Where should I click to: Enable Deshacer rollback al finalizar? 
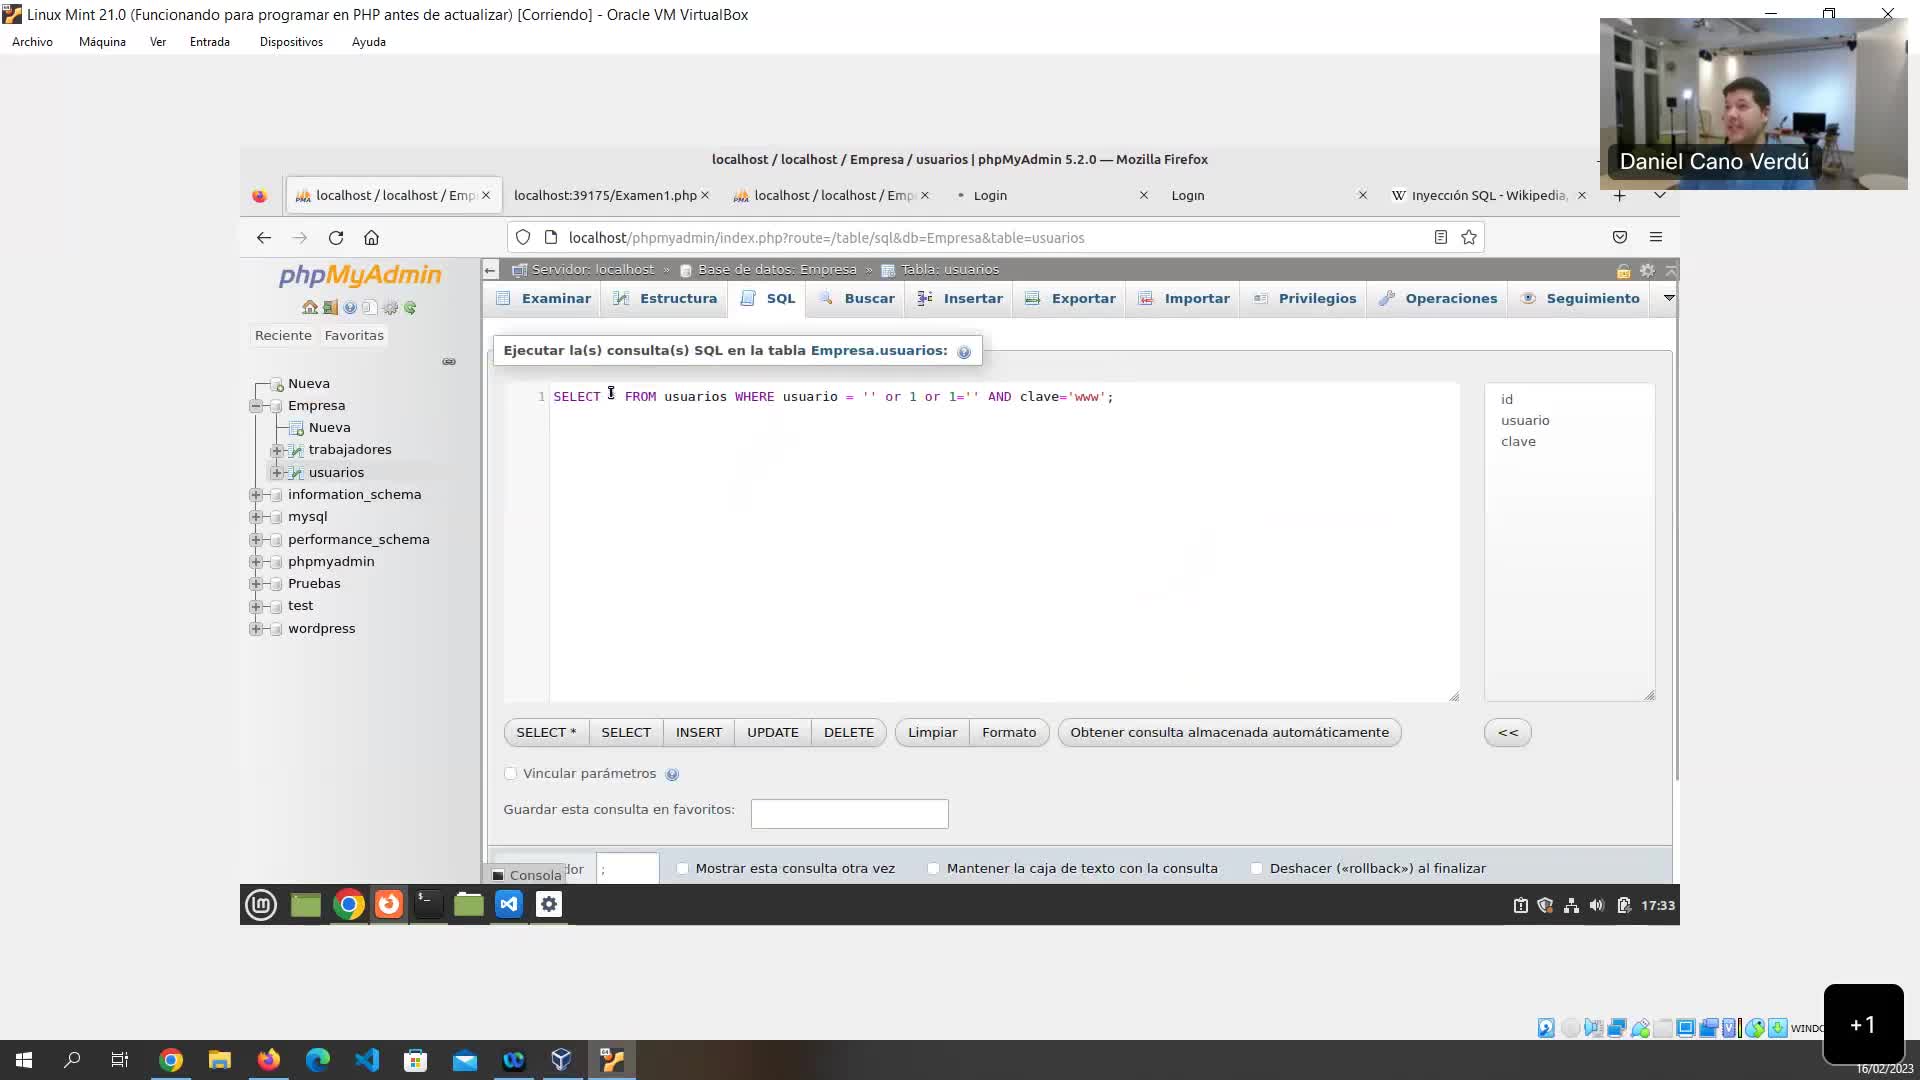[1256, 868]
